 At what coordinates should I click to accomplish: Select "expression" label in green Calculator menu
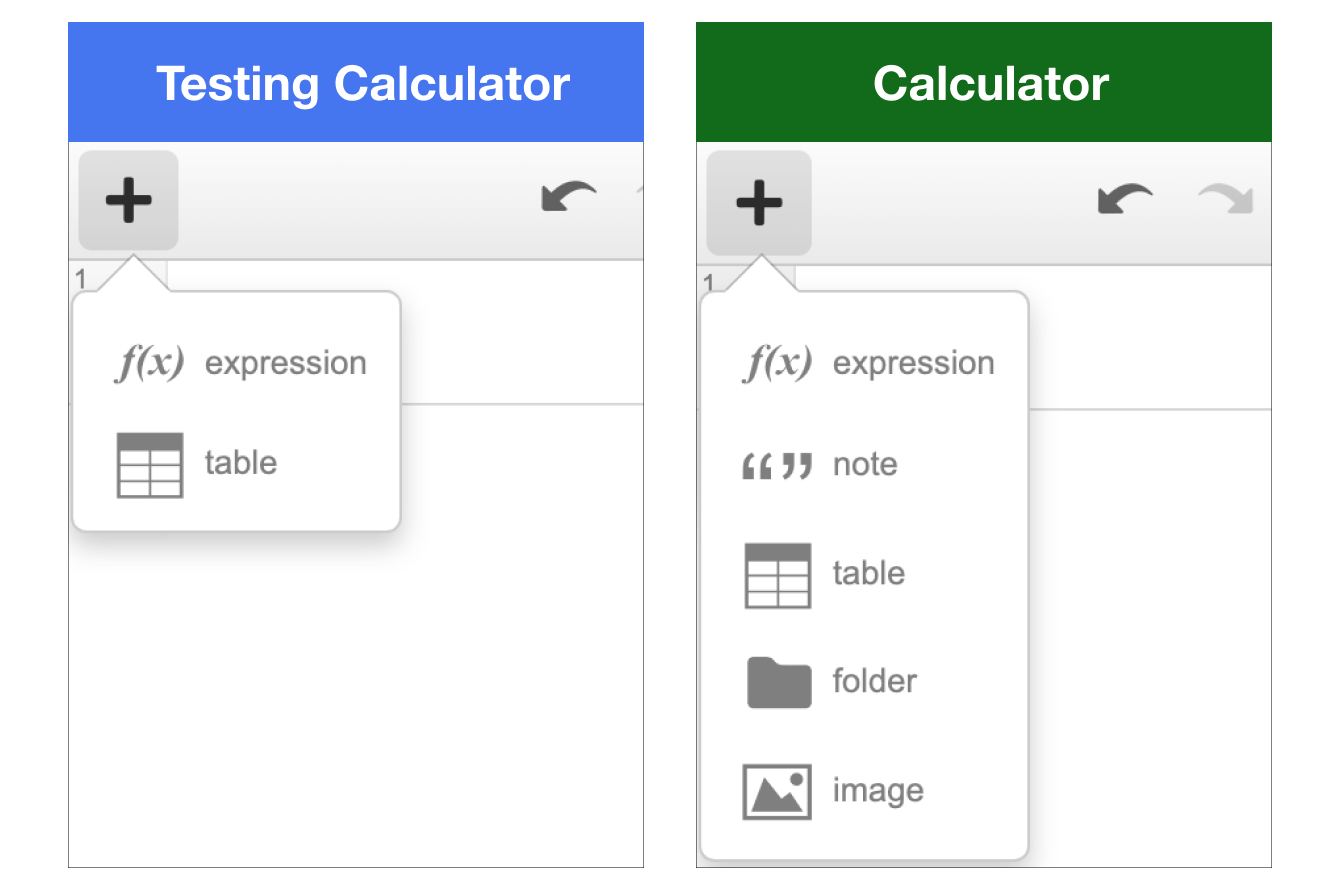point(914,363)
